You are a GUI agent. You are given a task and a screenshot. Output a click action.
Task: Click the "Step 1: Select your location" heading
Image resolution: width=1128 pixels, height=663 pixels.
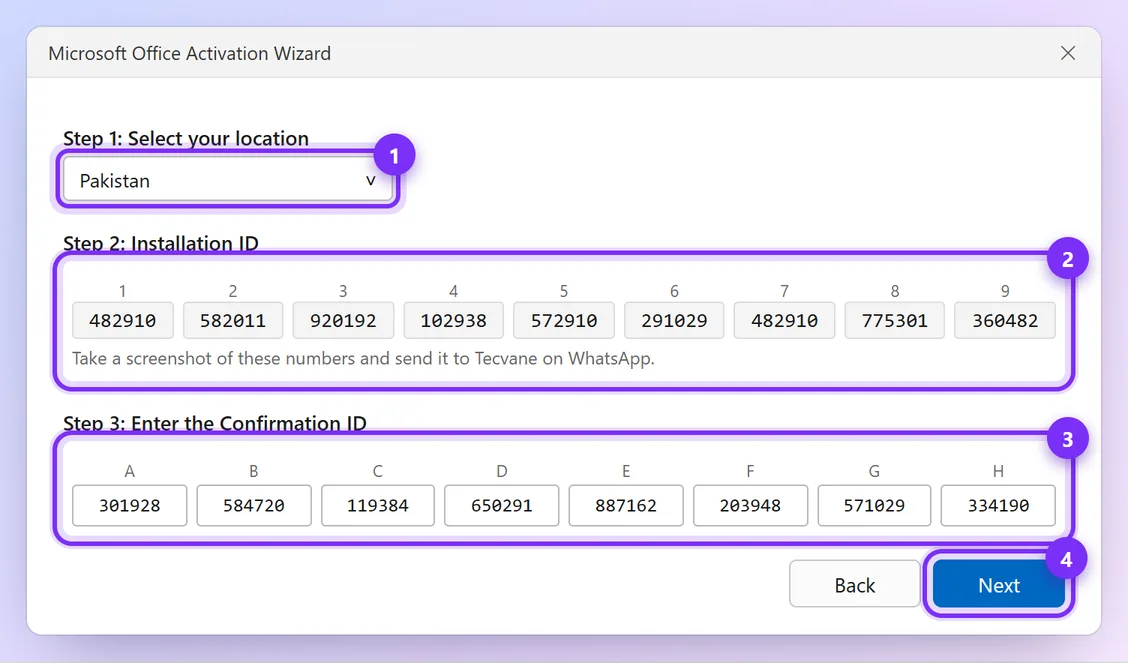(186, 138)
